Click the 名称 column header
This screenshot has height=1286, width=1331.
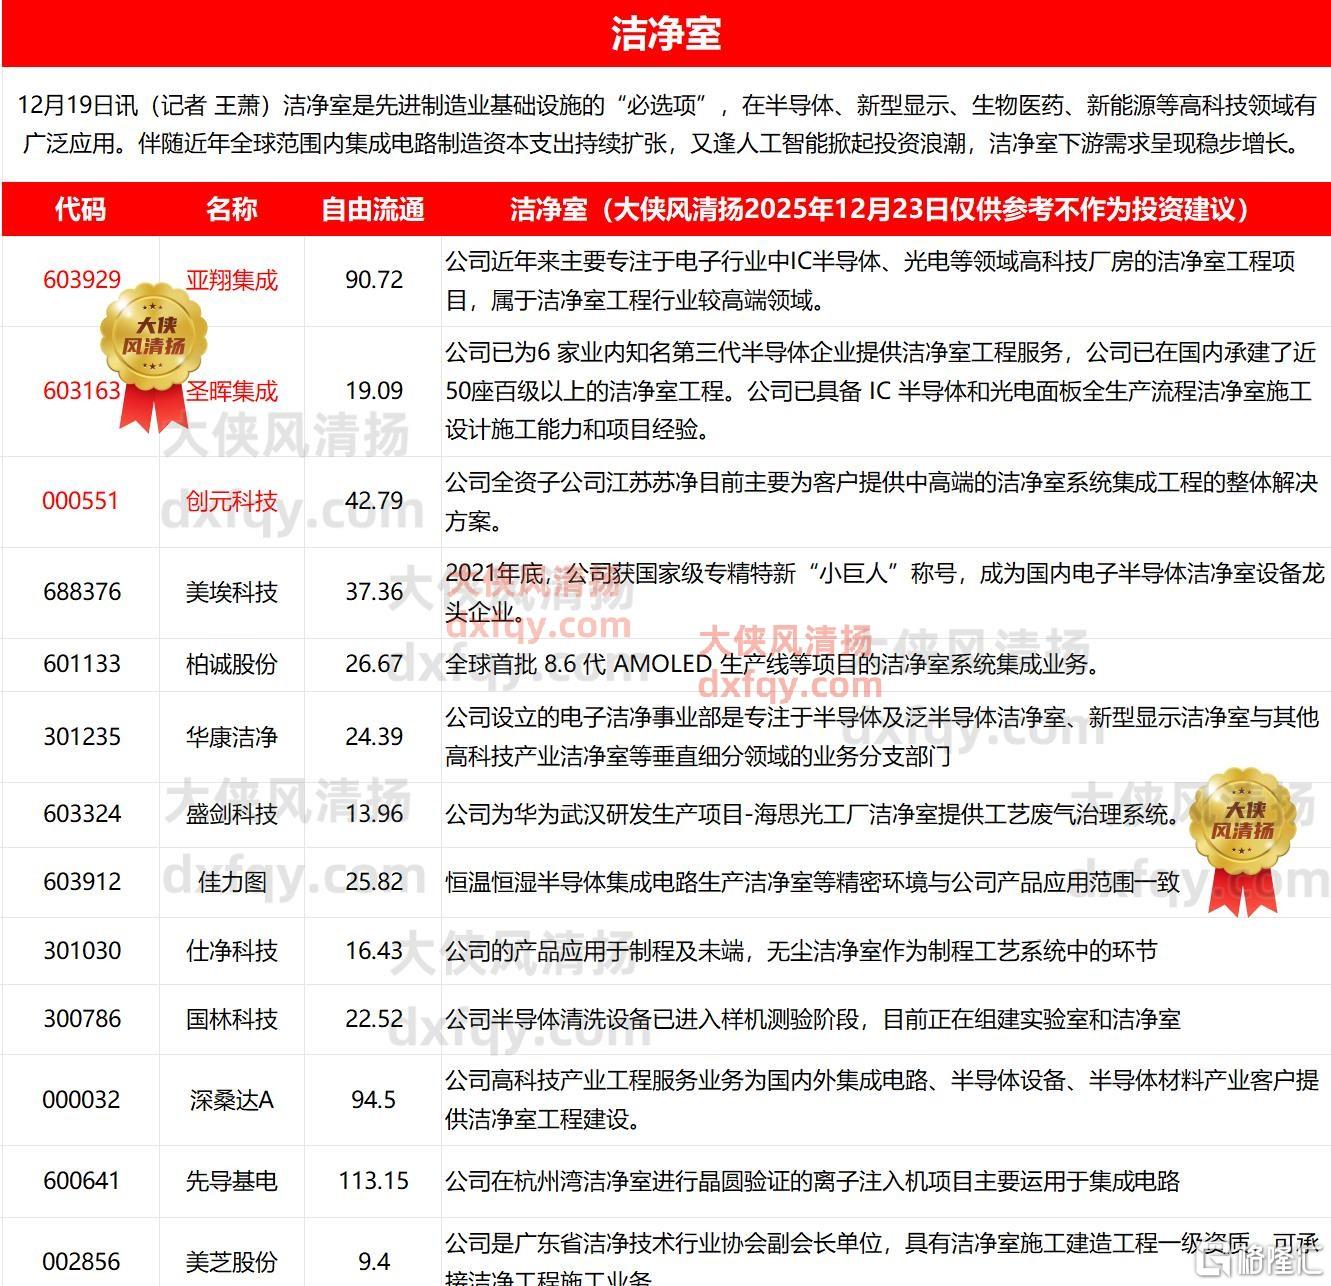(x=231, y=209)
